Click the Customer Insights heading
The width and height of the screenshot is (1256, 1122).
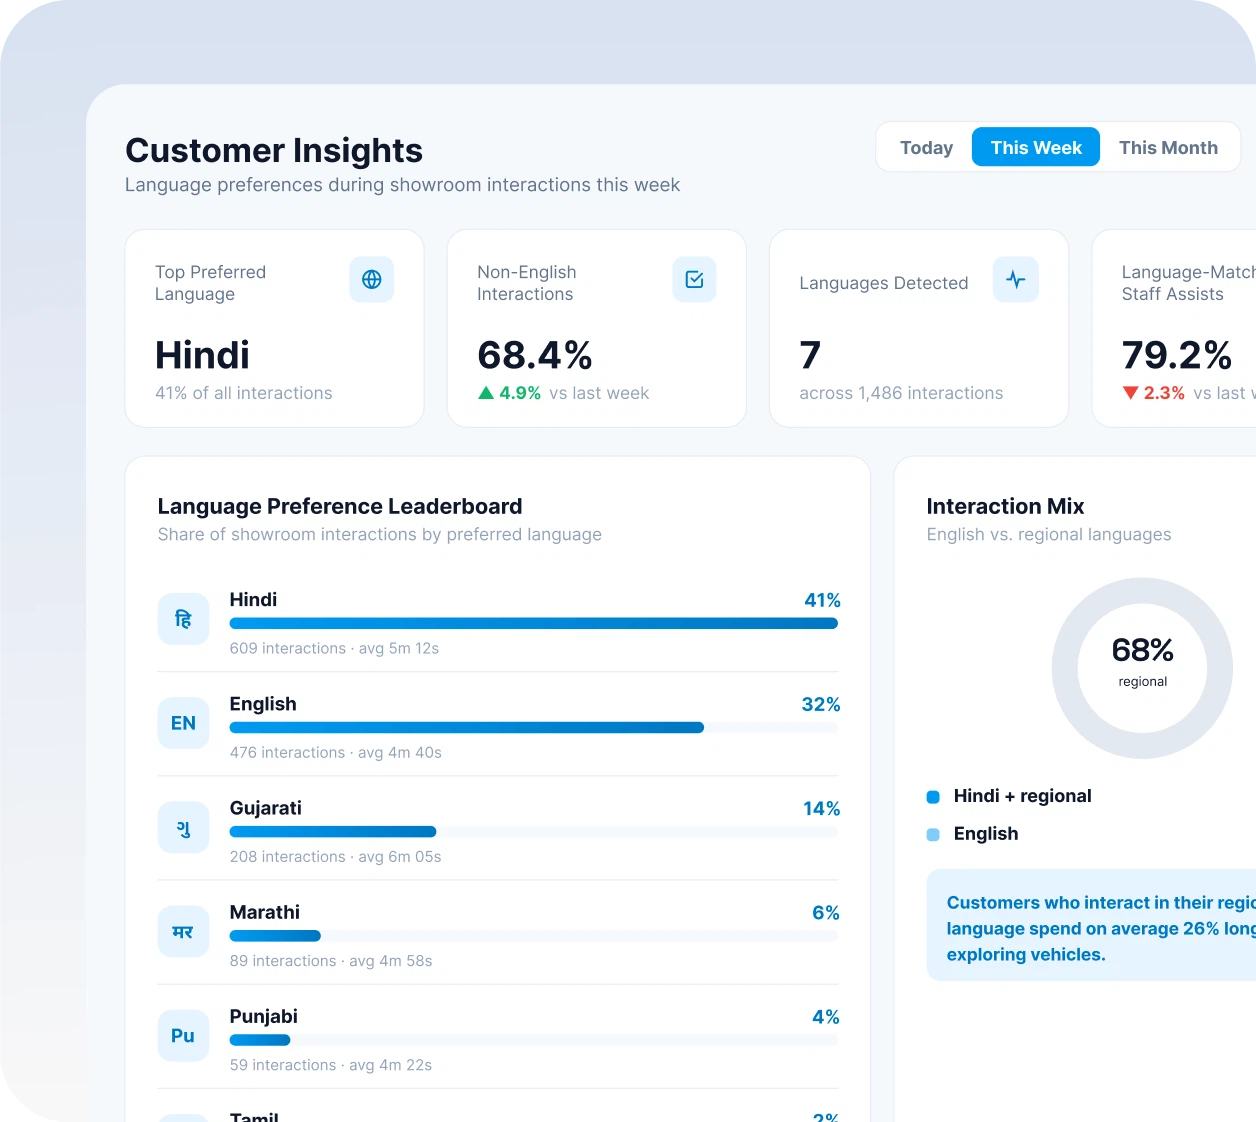[274, 150]
